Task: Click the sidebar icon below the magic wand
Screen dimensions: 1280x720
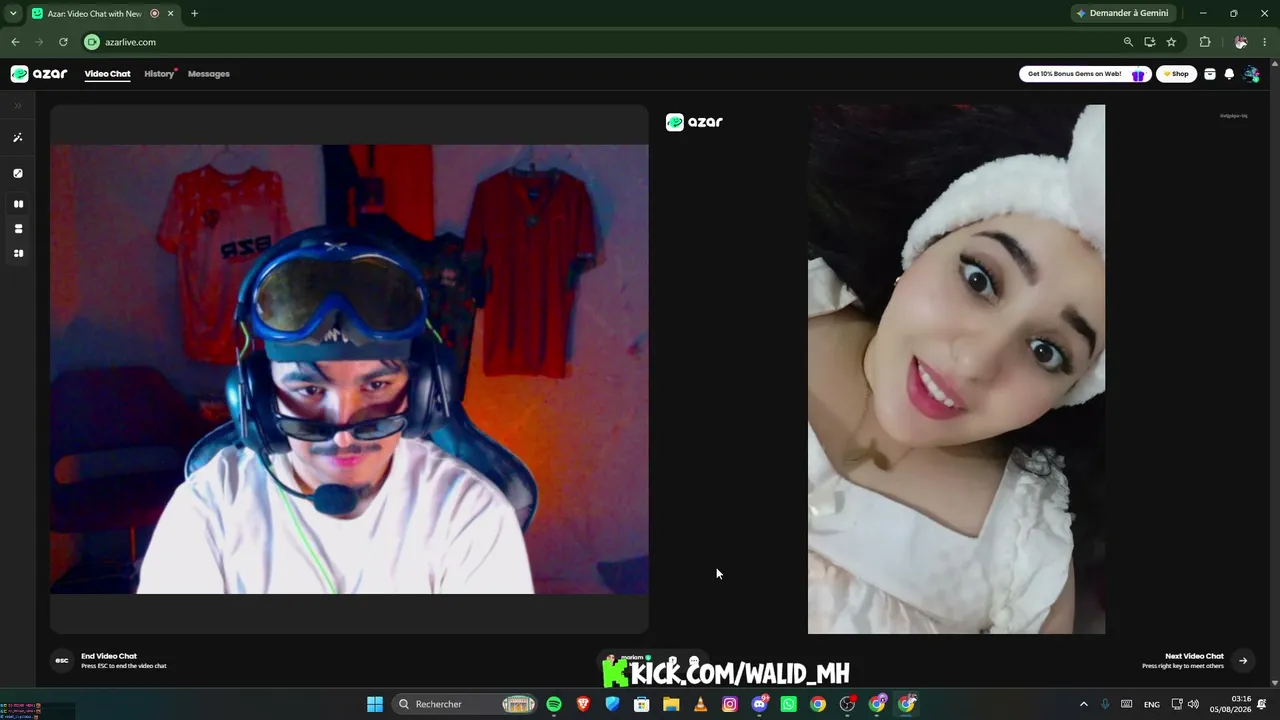Action: 18,173
